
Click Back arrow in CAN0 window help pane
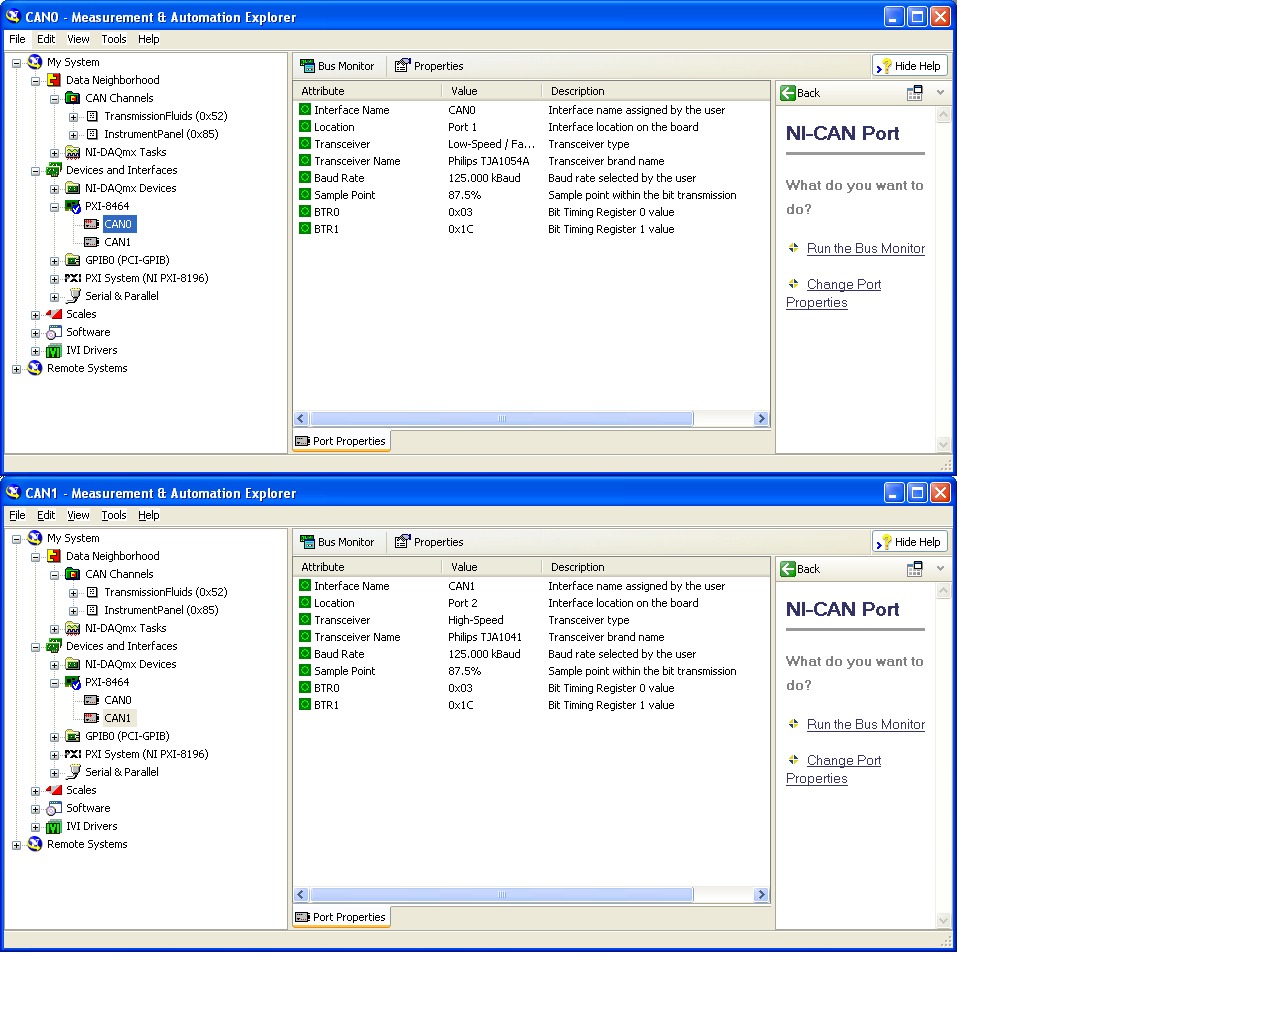(788, 93)
